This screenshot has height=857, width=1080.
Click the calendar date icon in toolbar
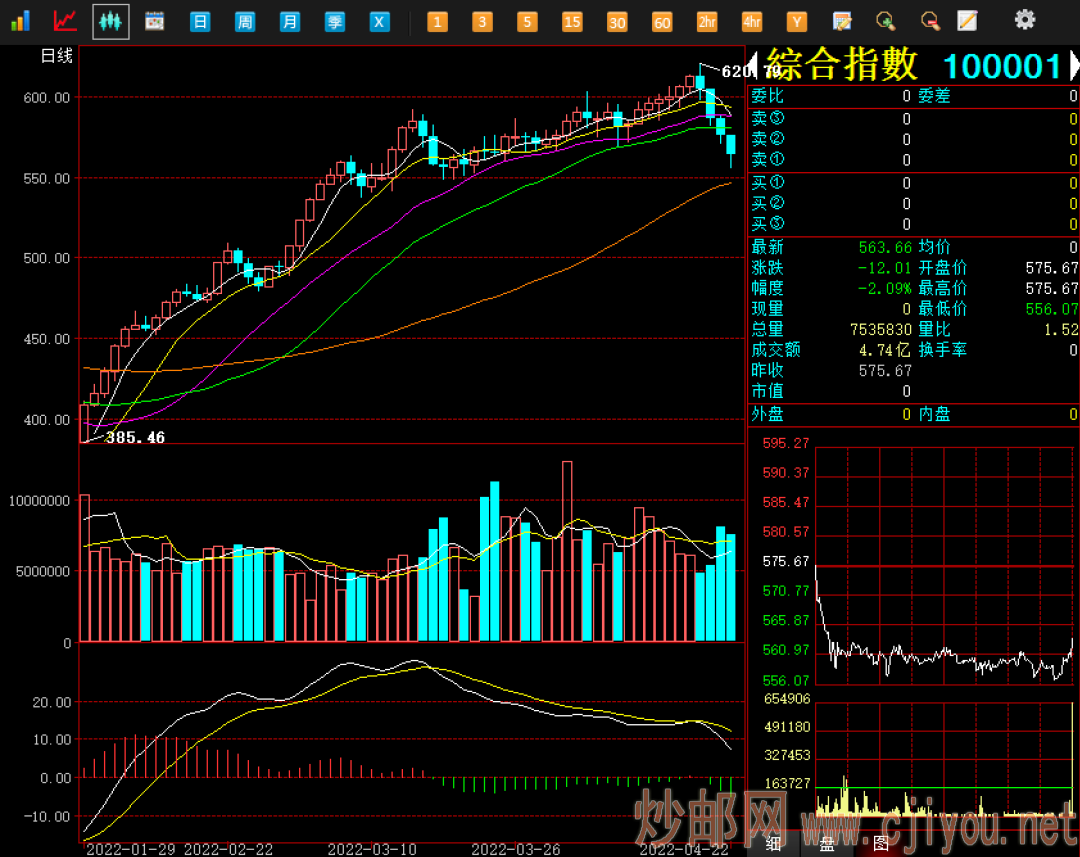tap(155, 21)
